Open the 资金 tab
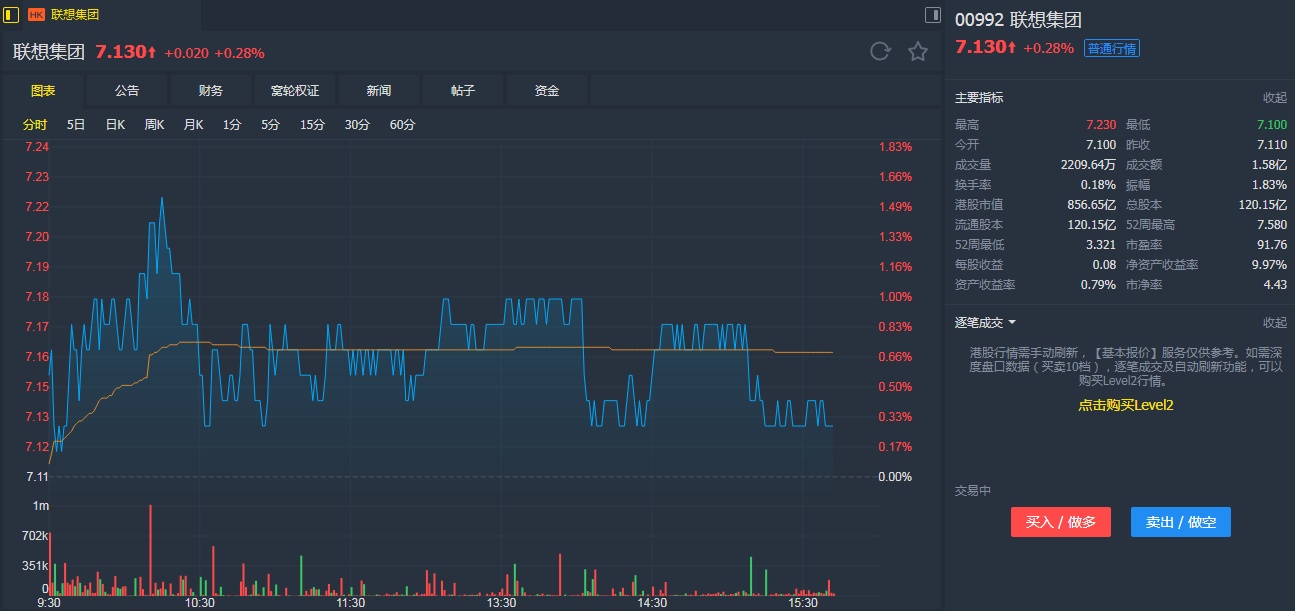 547,91
